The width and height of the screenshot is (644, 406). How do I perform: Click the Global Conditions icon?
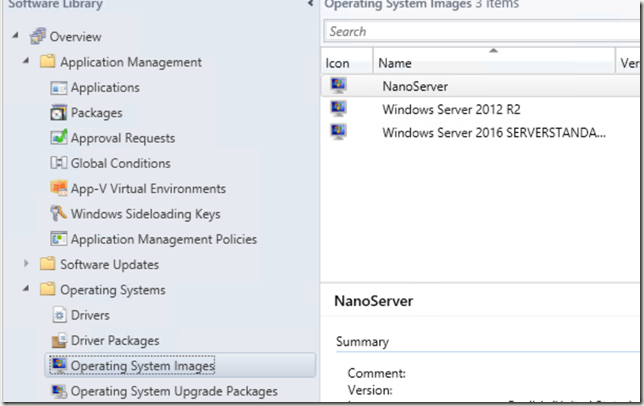pos(58,163)
